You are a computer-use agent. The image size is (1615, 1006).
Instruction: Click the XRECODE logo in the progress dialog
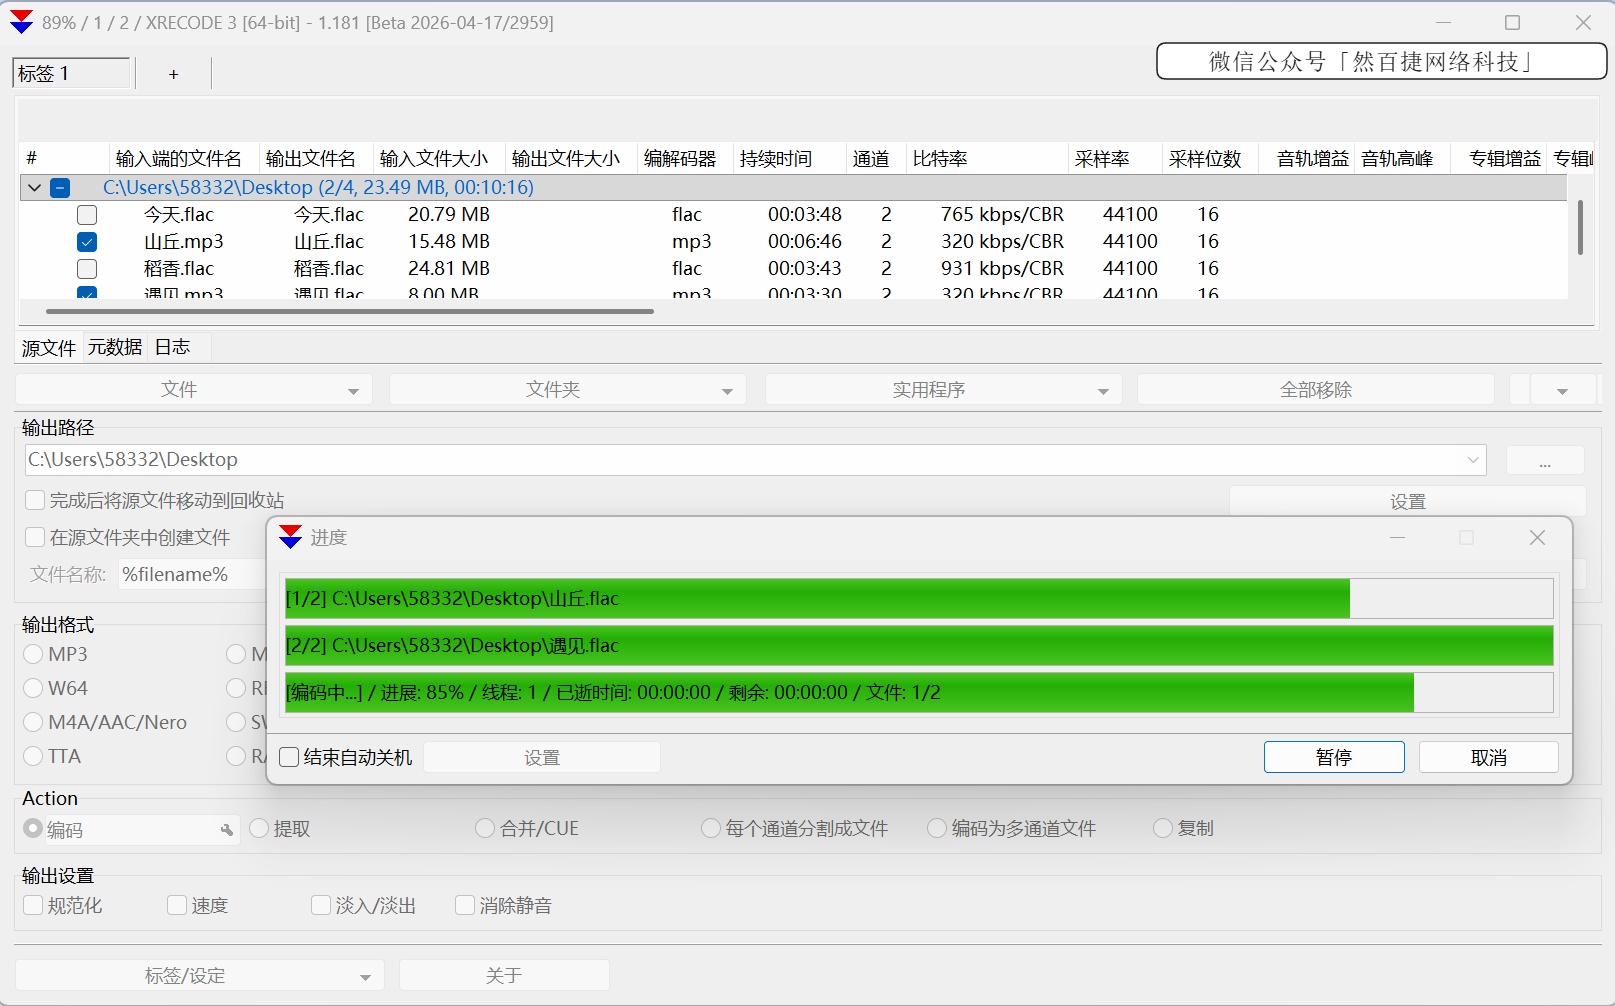click(x=290, y=537)
